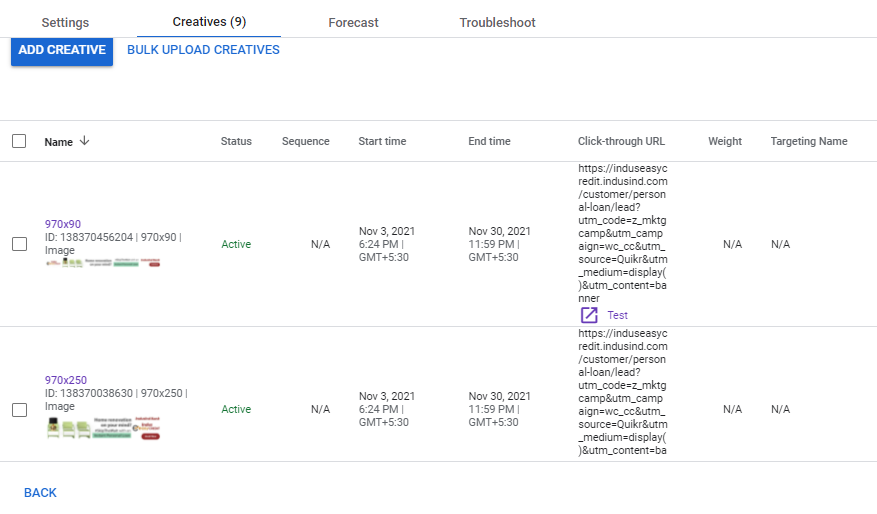
Task: Sort by the Name column header
Action: click(x=58, y=142)
